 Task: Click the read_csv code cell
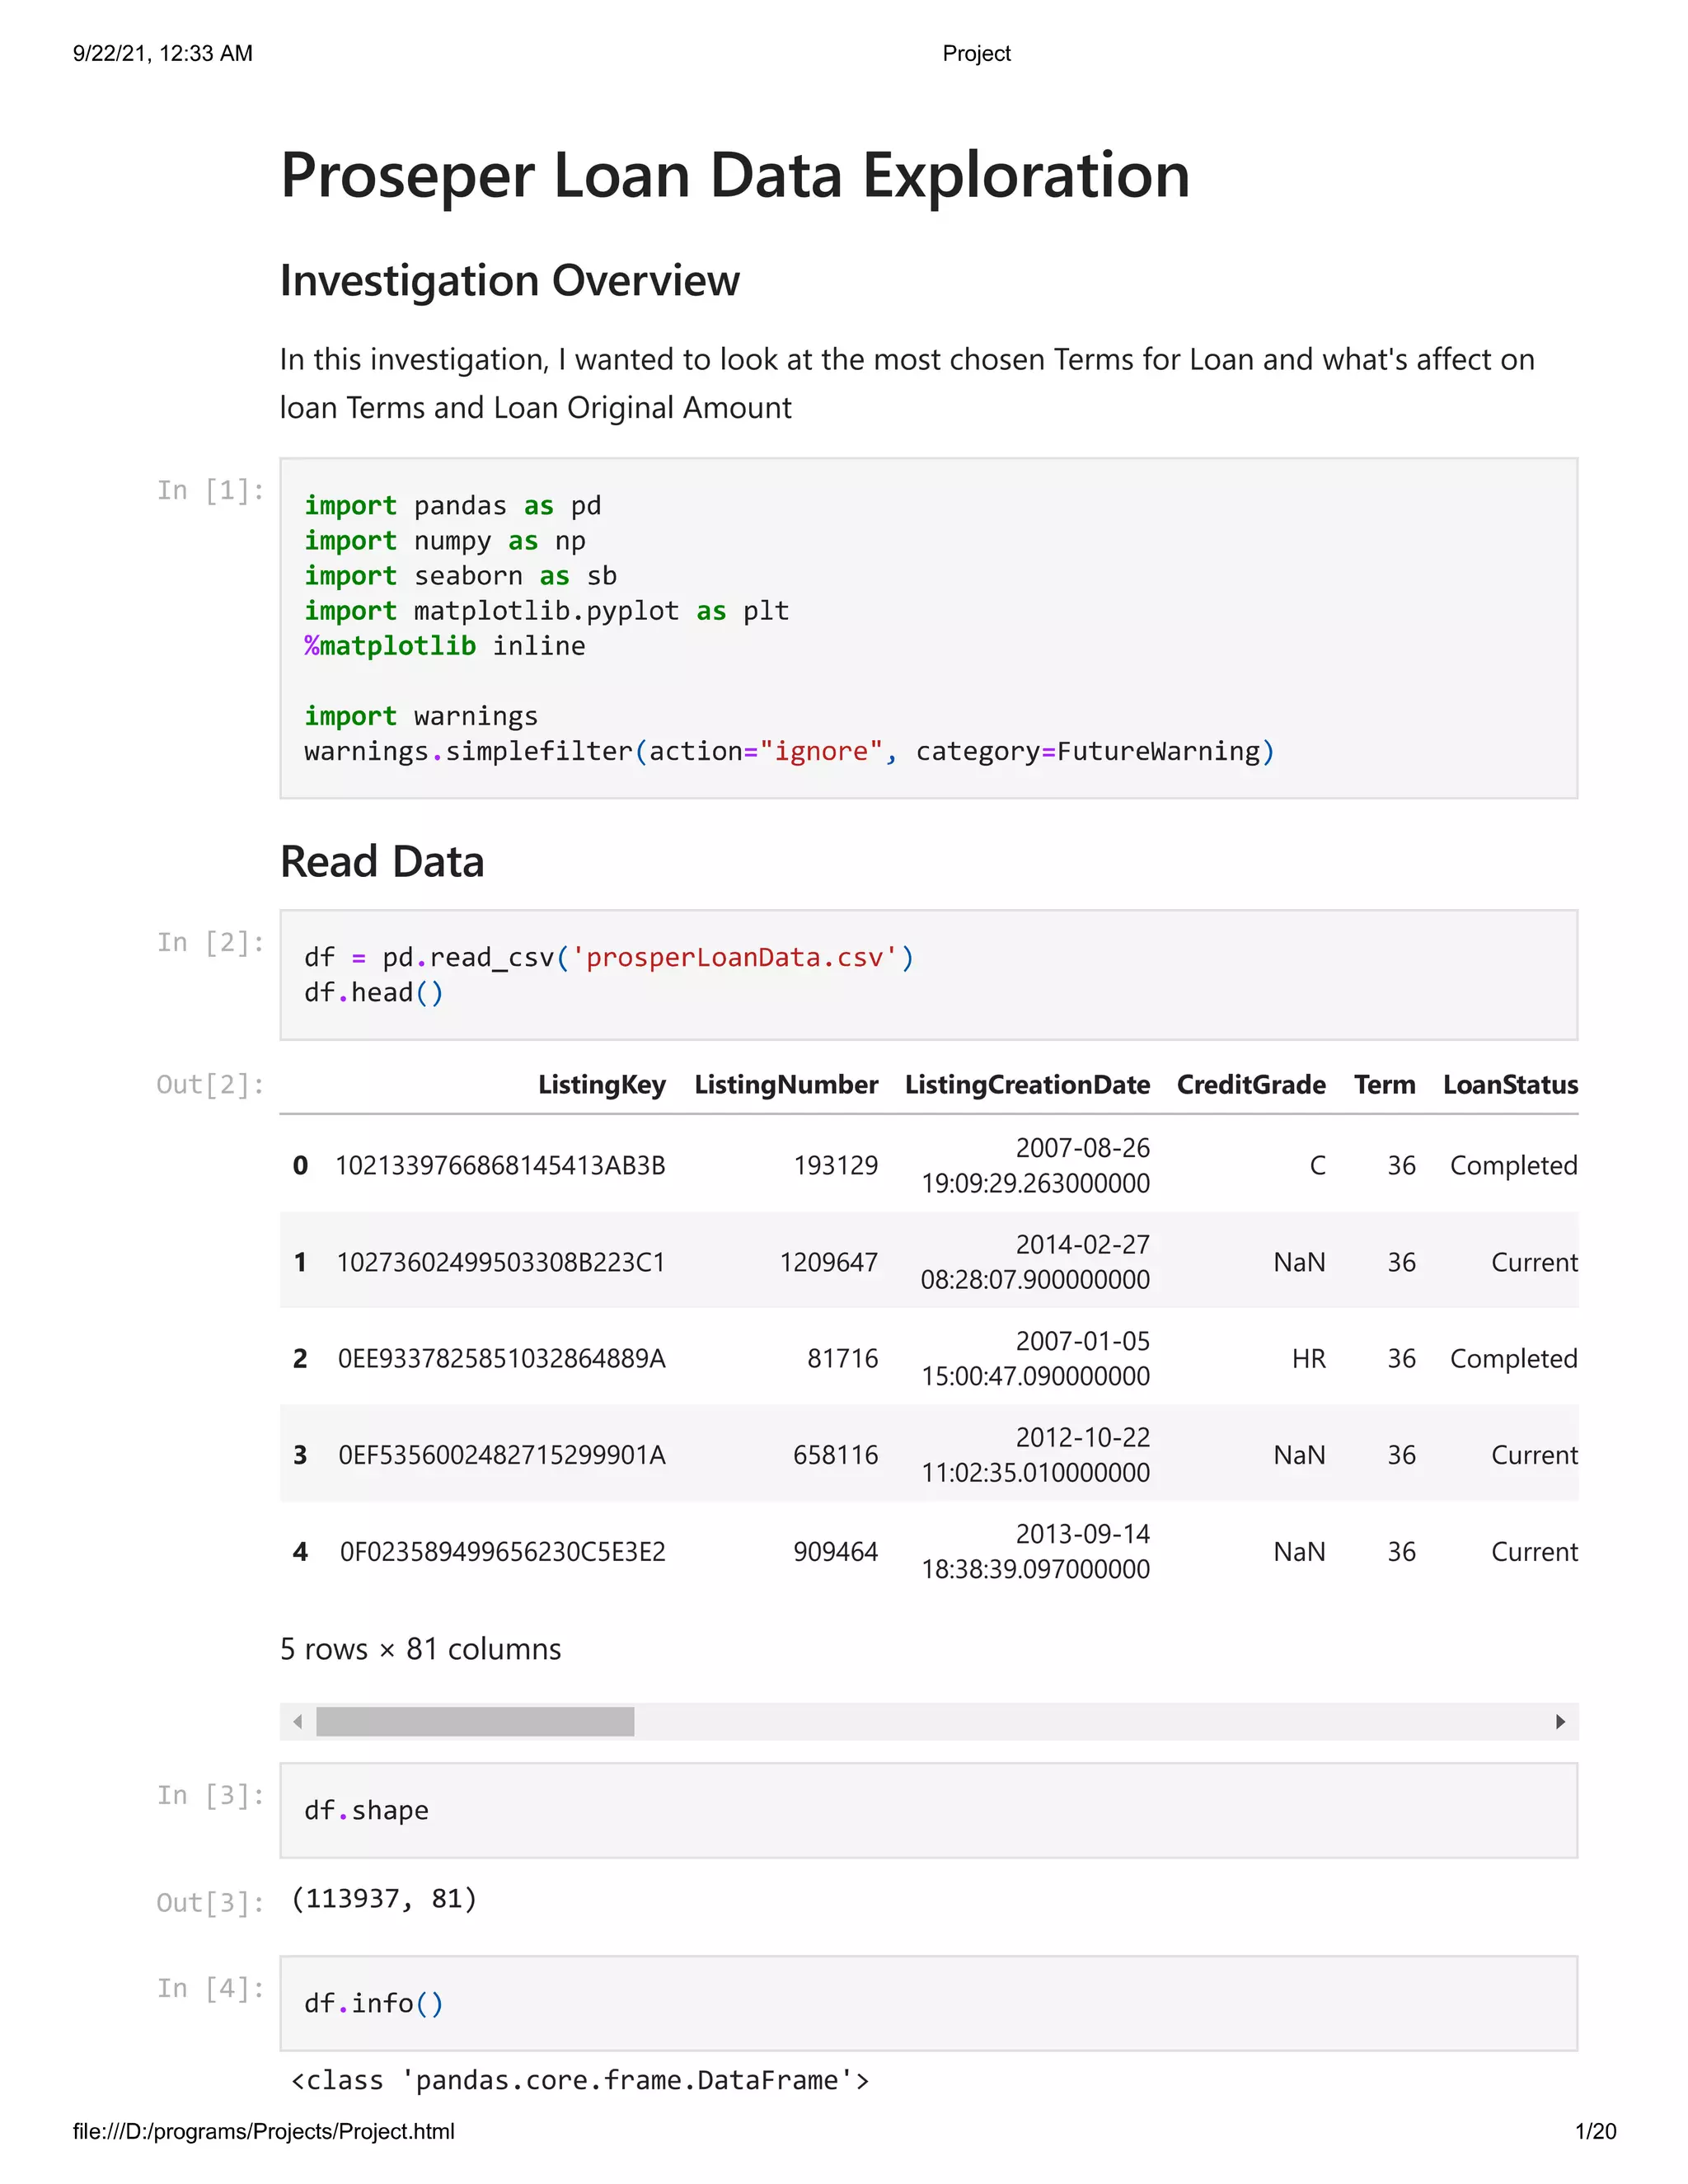928,975
